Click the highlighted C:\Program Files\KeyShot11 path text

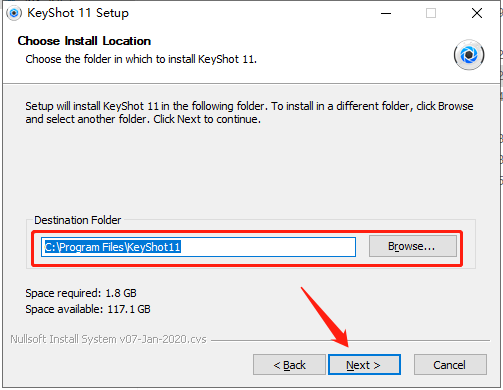[x=113, y=247]
